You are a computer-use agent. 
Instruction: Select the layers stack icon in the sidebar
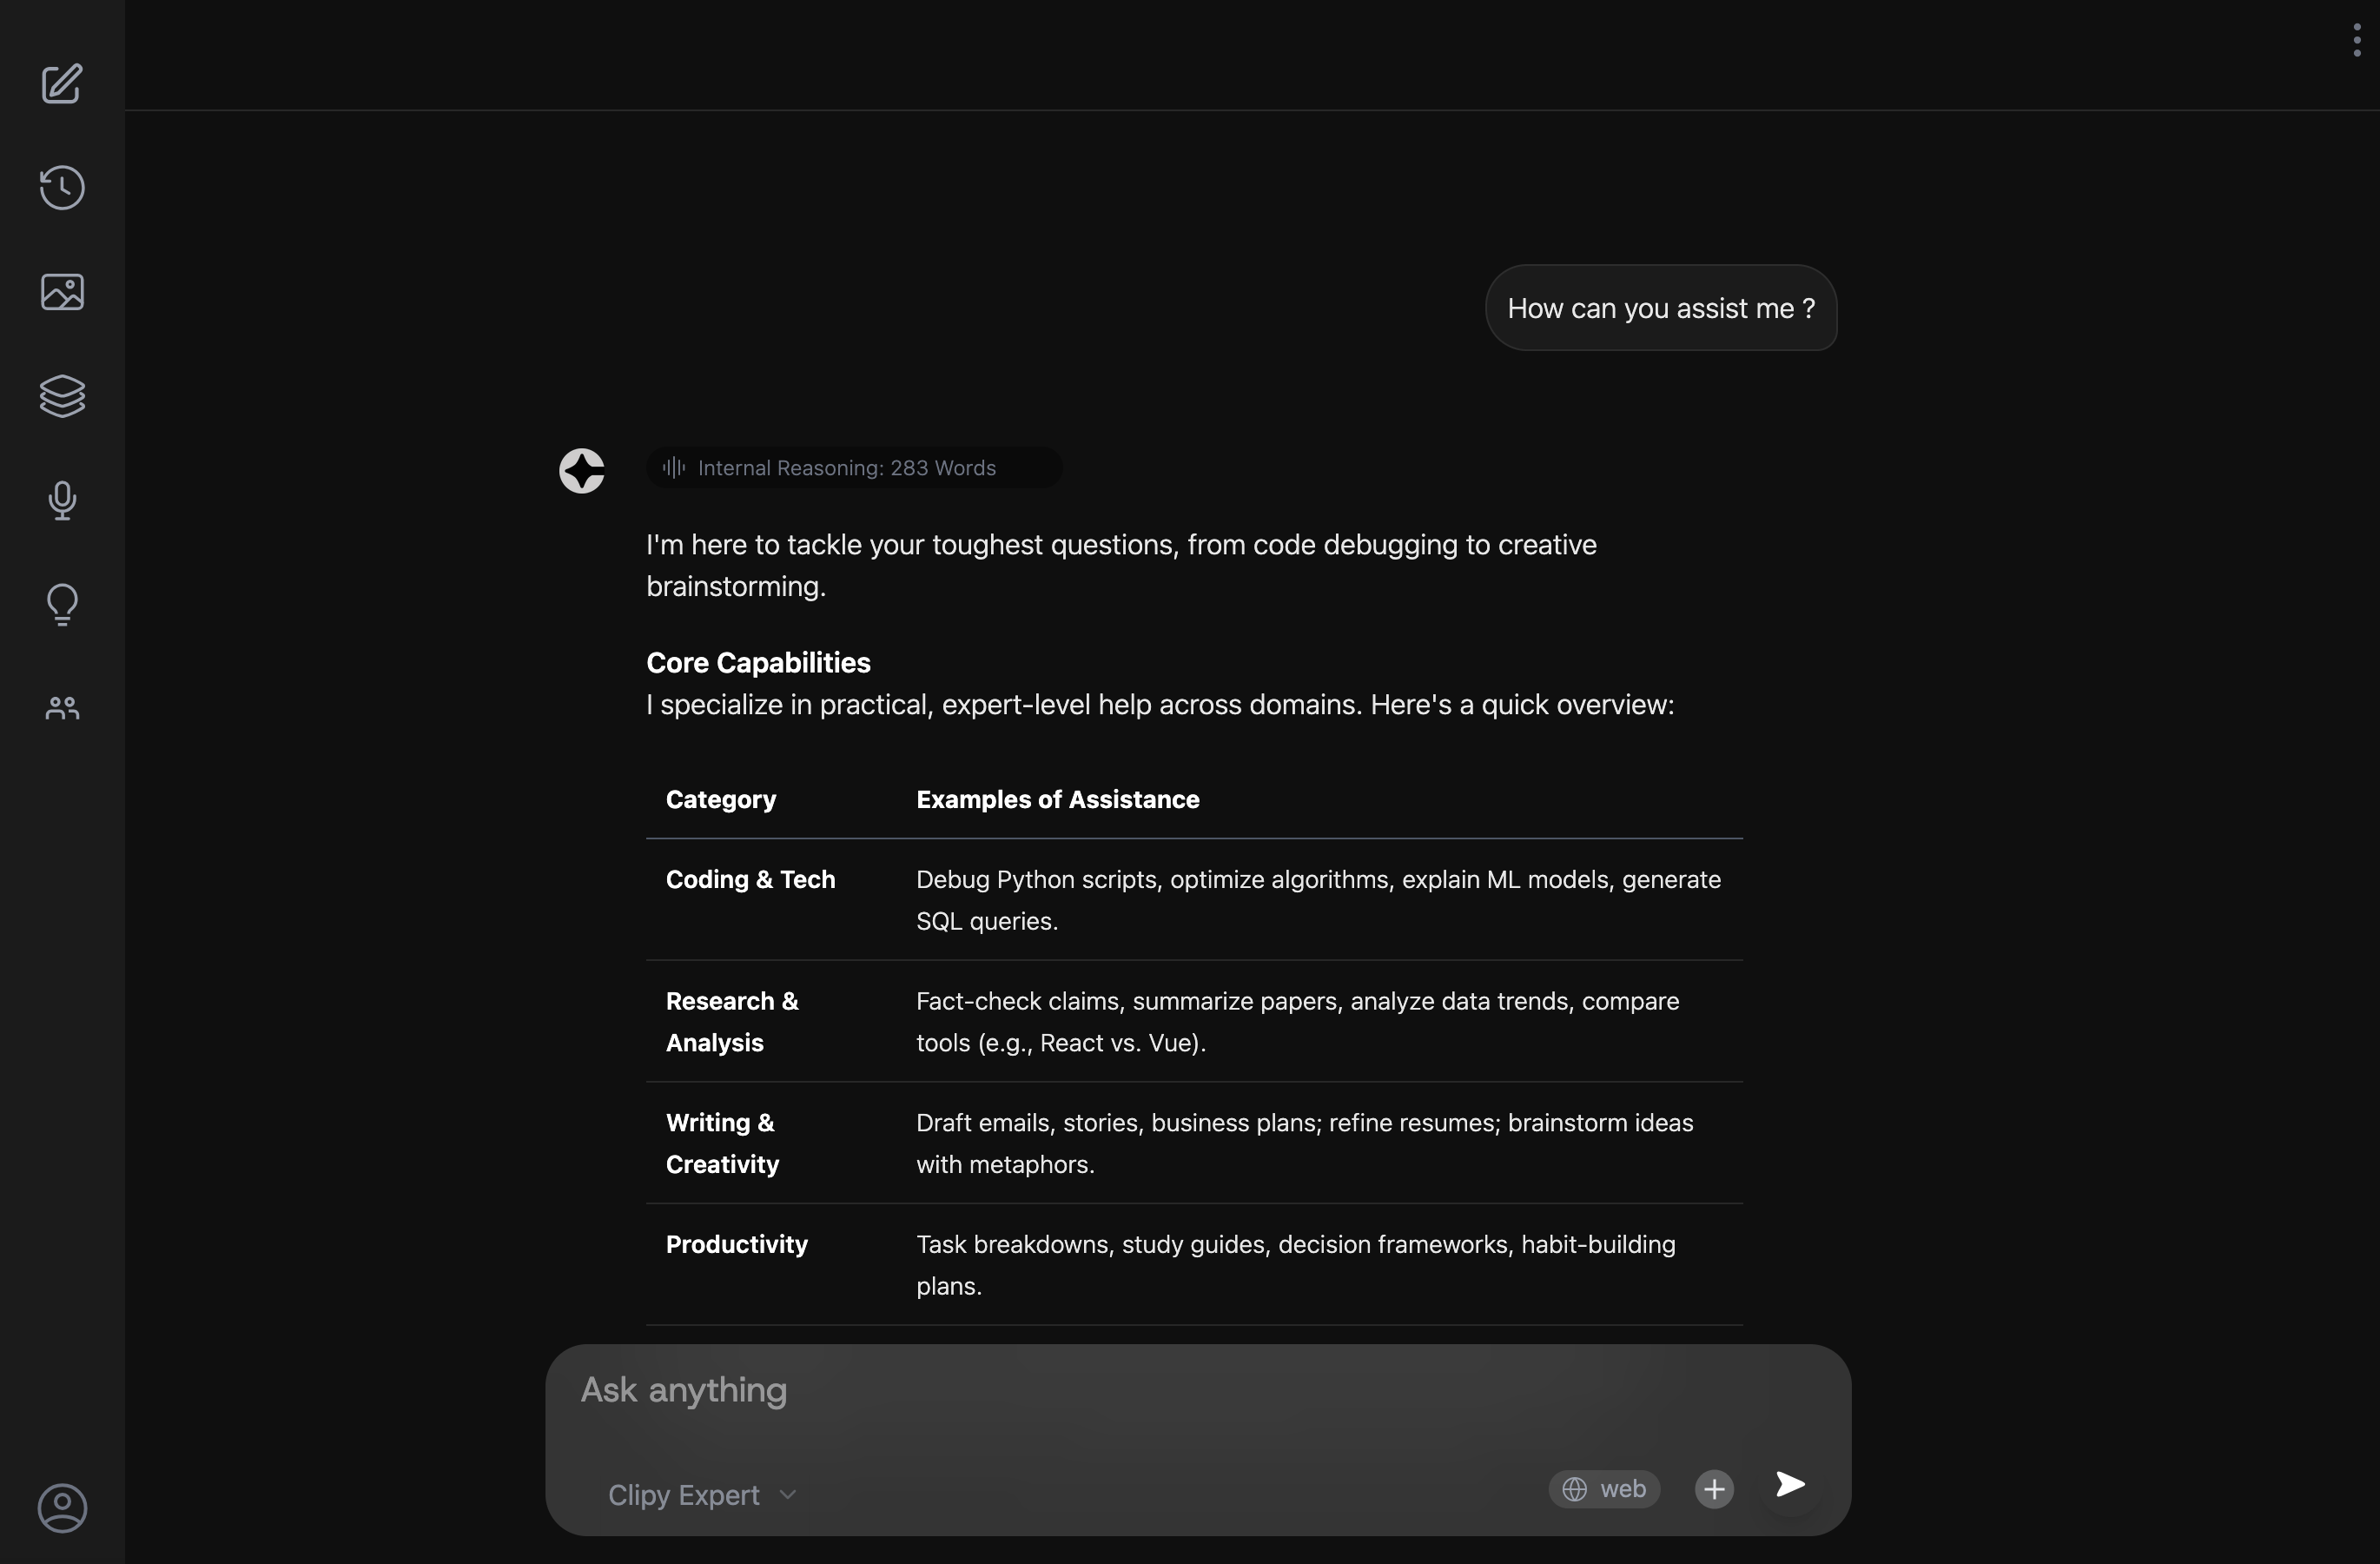(x=61, y=397)
